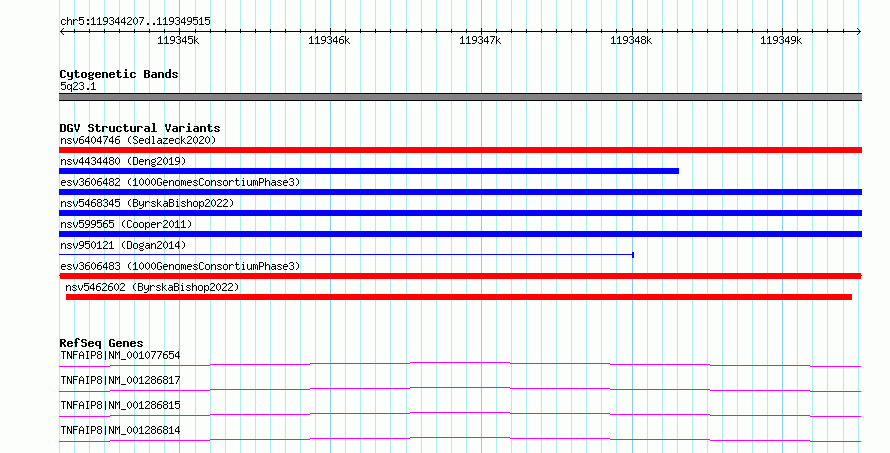Click the magenta line for NM_001286814

click(x=460, y=439)
